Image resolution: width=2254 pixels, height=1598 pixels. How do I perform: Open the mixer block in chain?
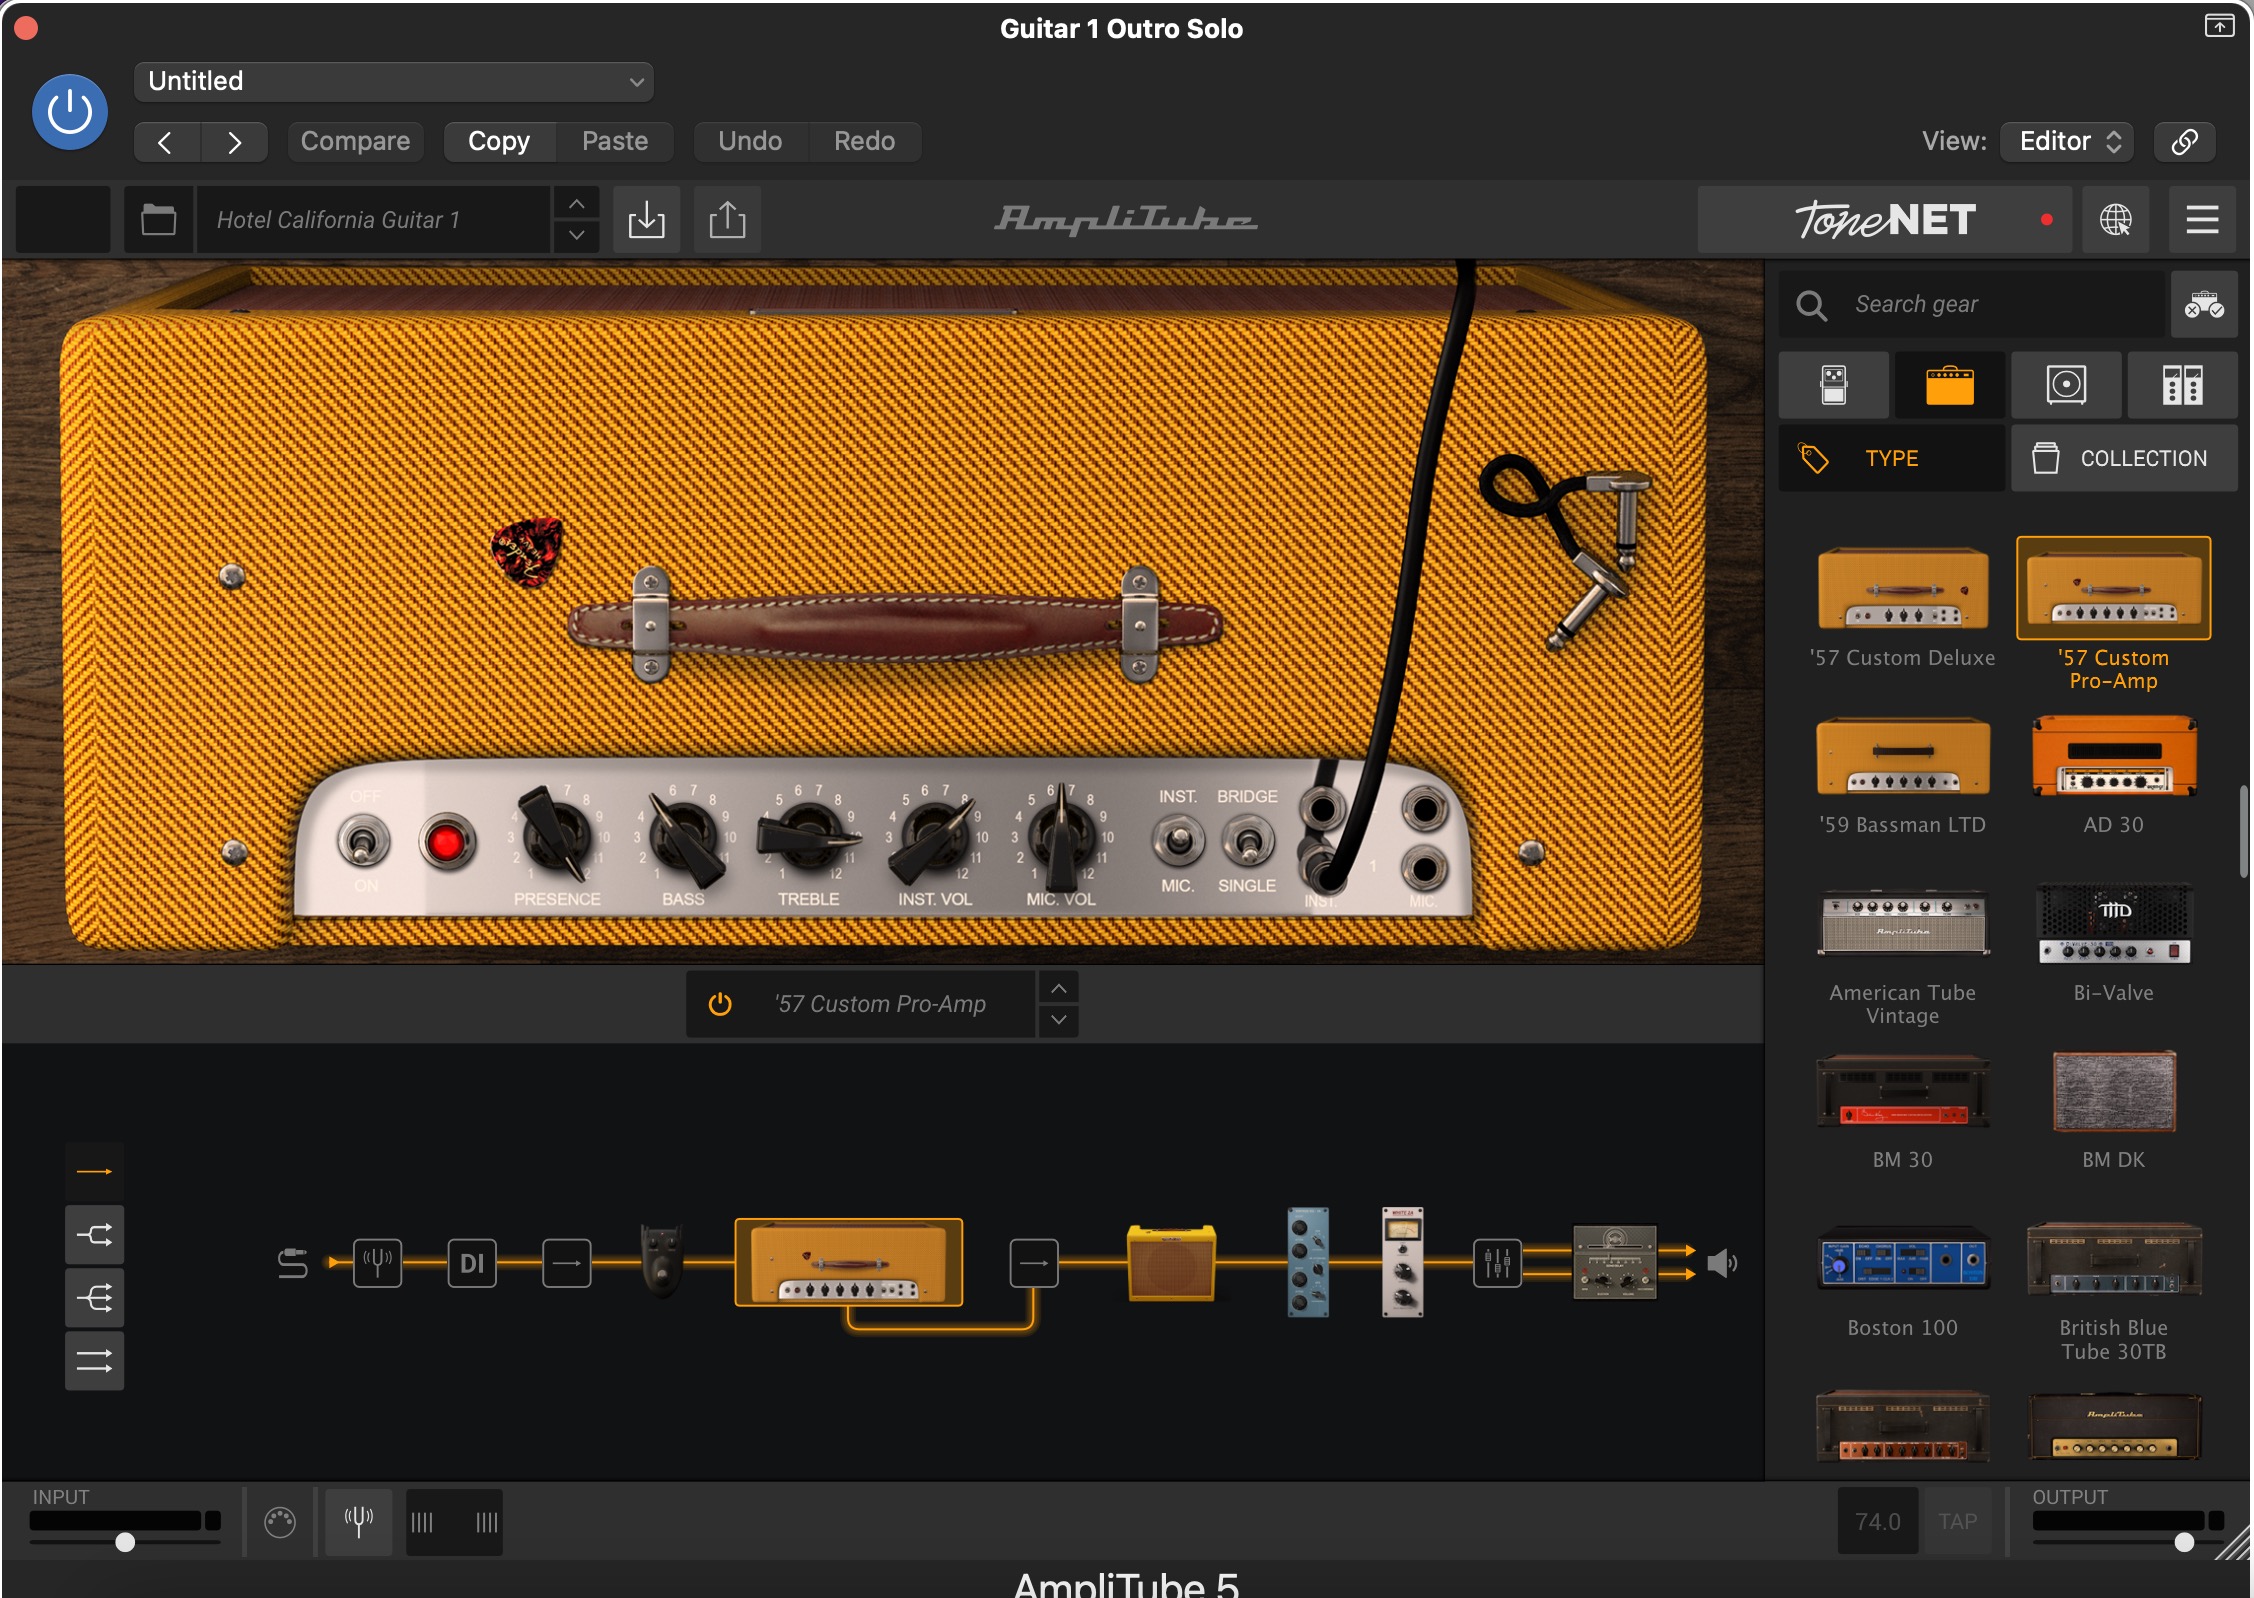click(1497, 1263)
